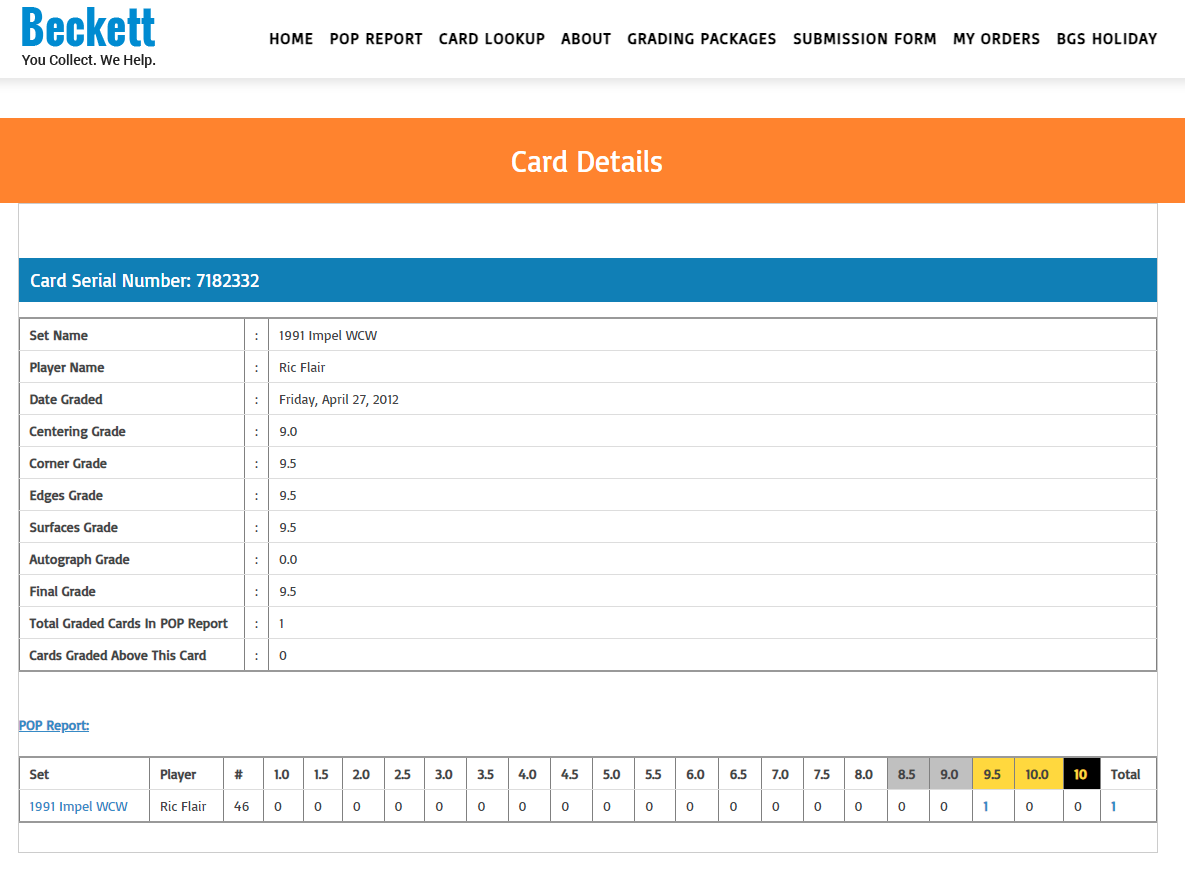Select the Corner Grade value

coord(288,463)
